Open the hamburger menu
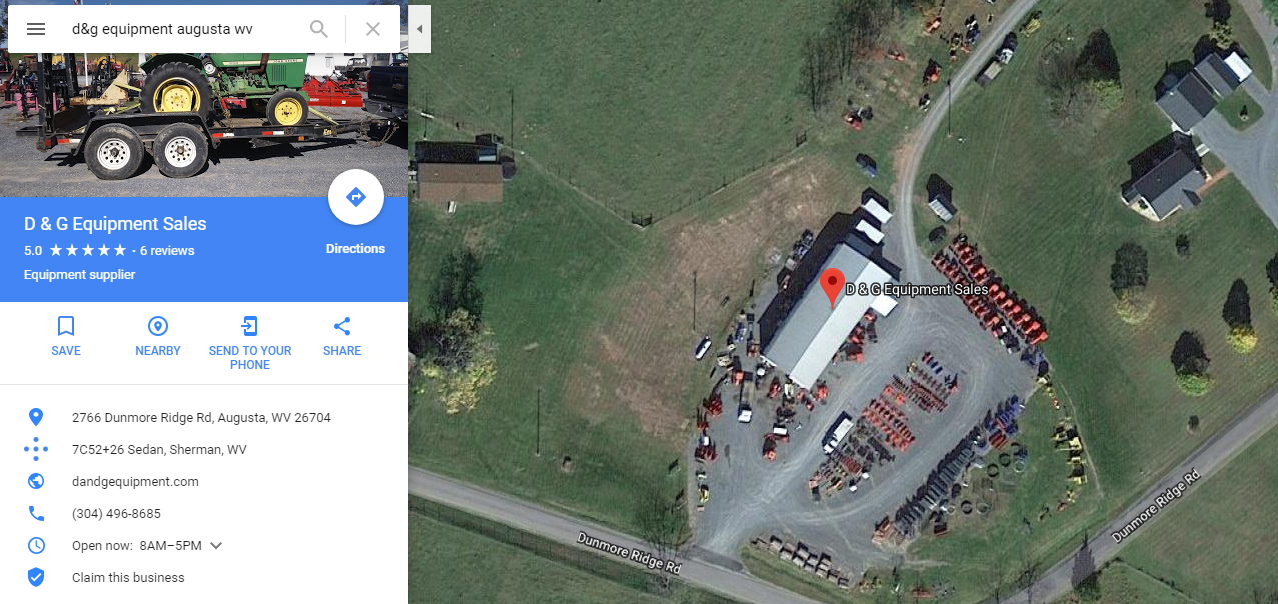The image size is (1278, 604). pos(36,29)
